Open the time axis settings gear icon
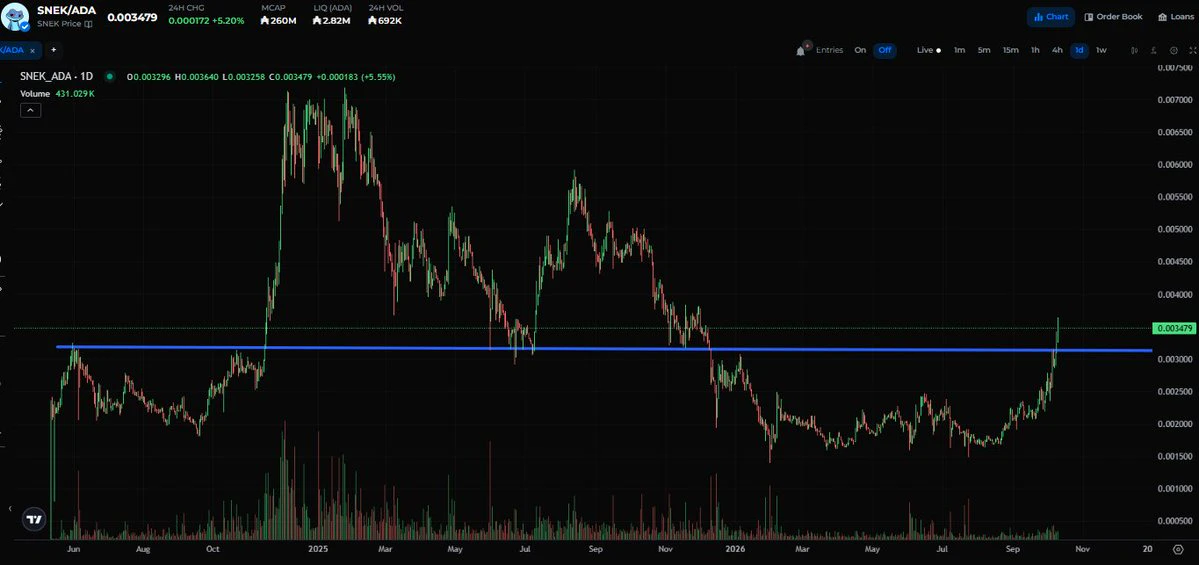Screen dimensions: 1199x565 pos(1178,549)
